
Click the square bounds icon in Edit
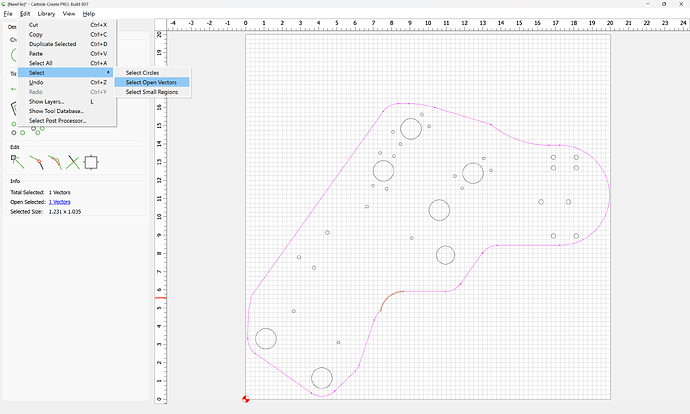(x=91, y=162)
